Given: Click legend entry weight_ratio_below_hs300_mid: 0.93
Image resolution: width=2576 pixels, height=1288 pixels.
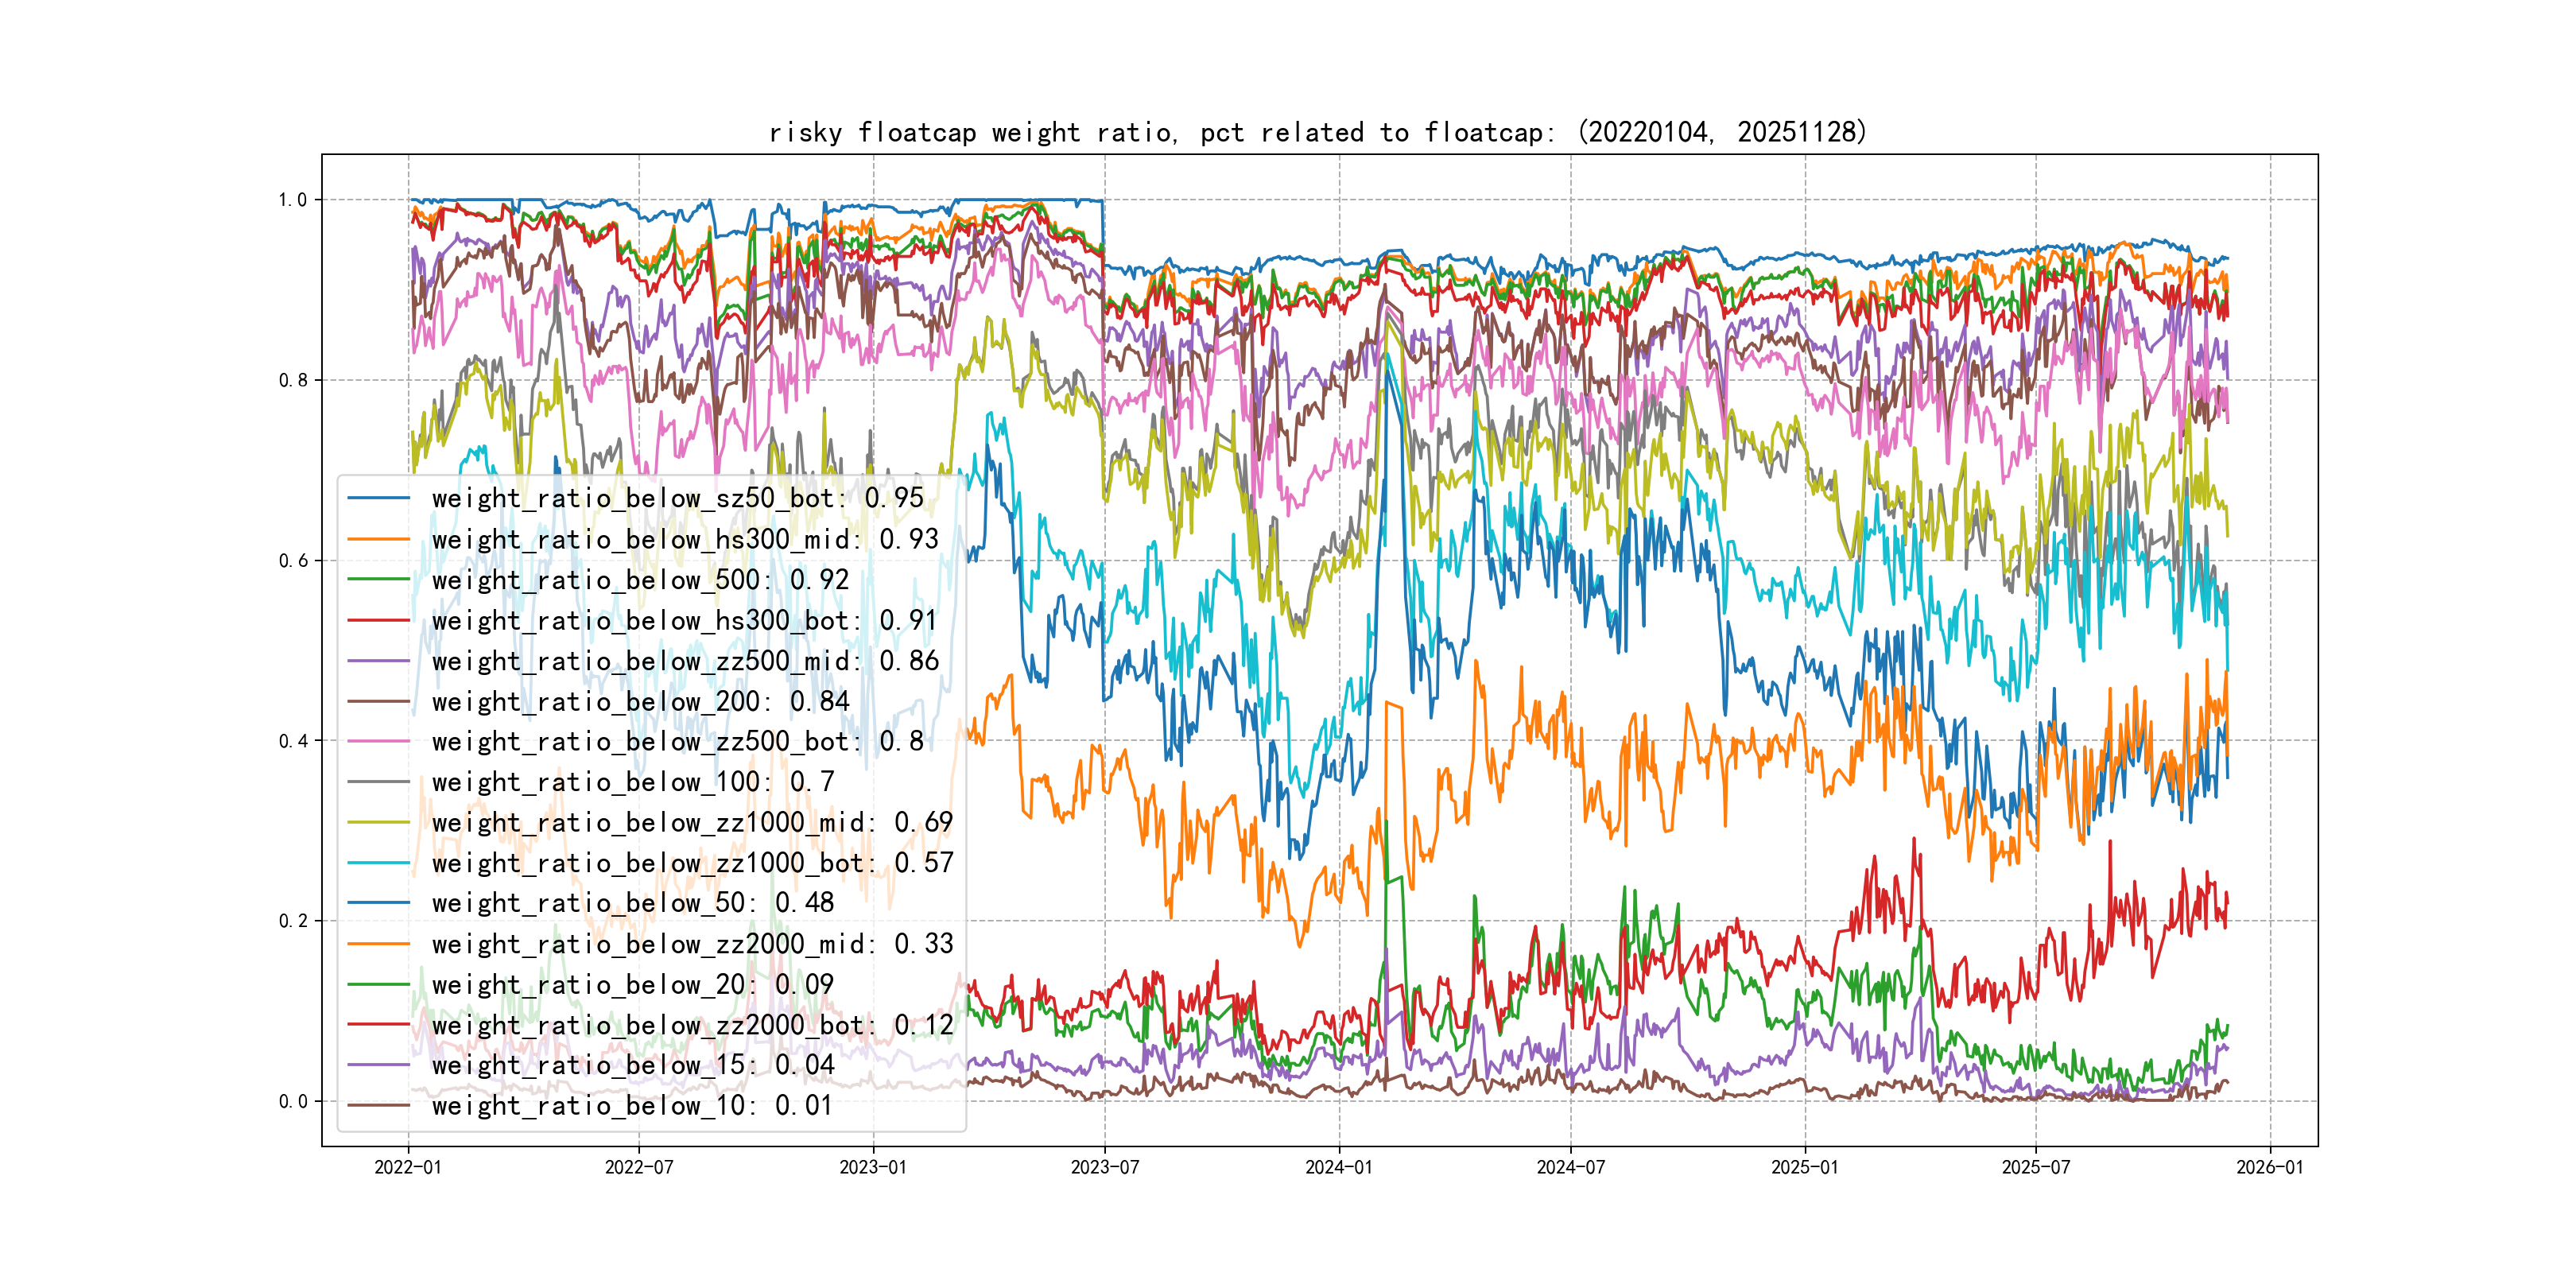Looking at the screenshot, I should click(685, 539).
